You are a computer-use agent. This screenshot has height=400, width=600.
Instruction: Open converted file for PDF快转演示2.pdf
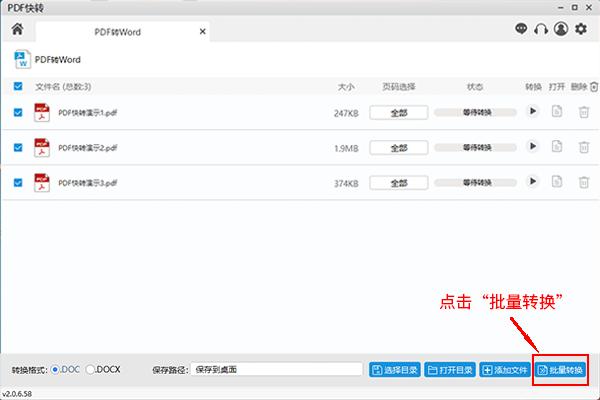pyautogui.click(x=557, y=146)
